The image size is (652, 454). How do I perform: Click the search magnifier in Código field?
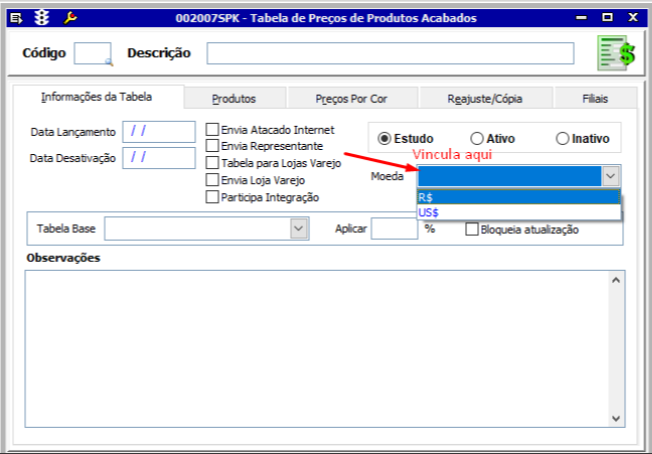tap(109, 62)
